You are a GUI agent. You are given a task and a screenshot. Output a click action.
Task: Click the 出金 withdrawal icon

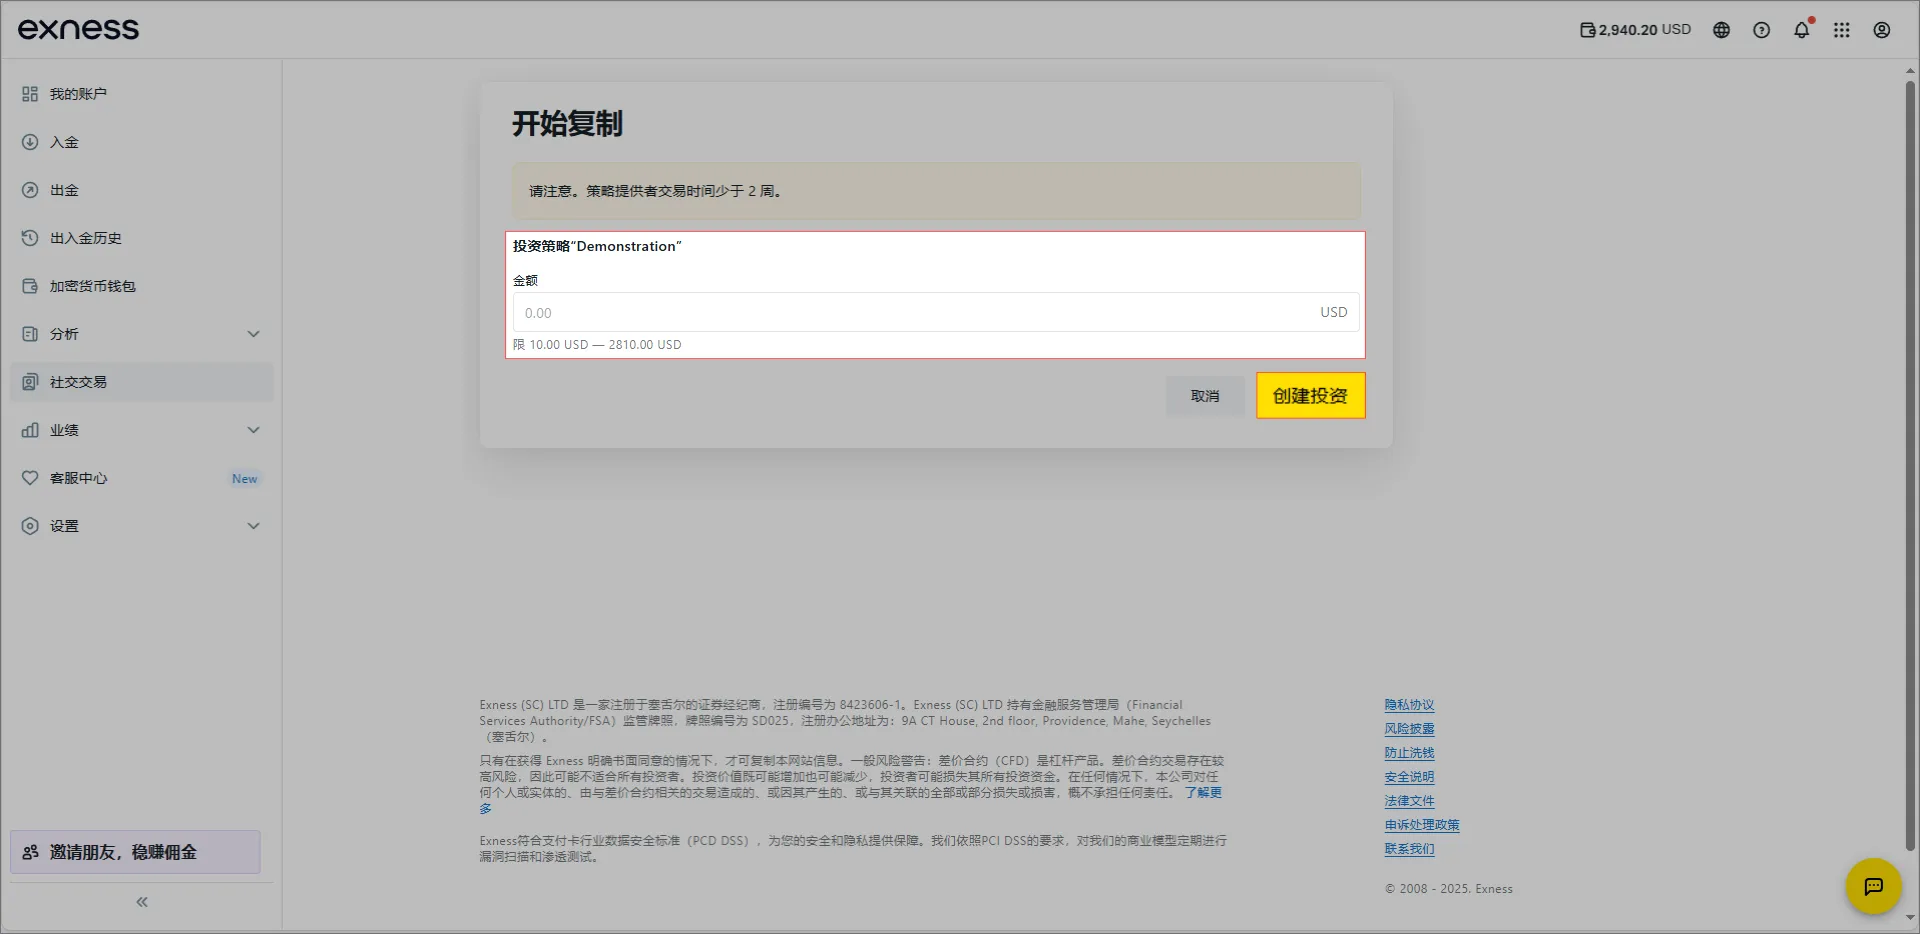pyautogui.click(x=30, y=190)
